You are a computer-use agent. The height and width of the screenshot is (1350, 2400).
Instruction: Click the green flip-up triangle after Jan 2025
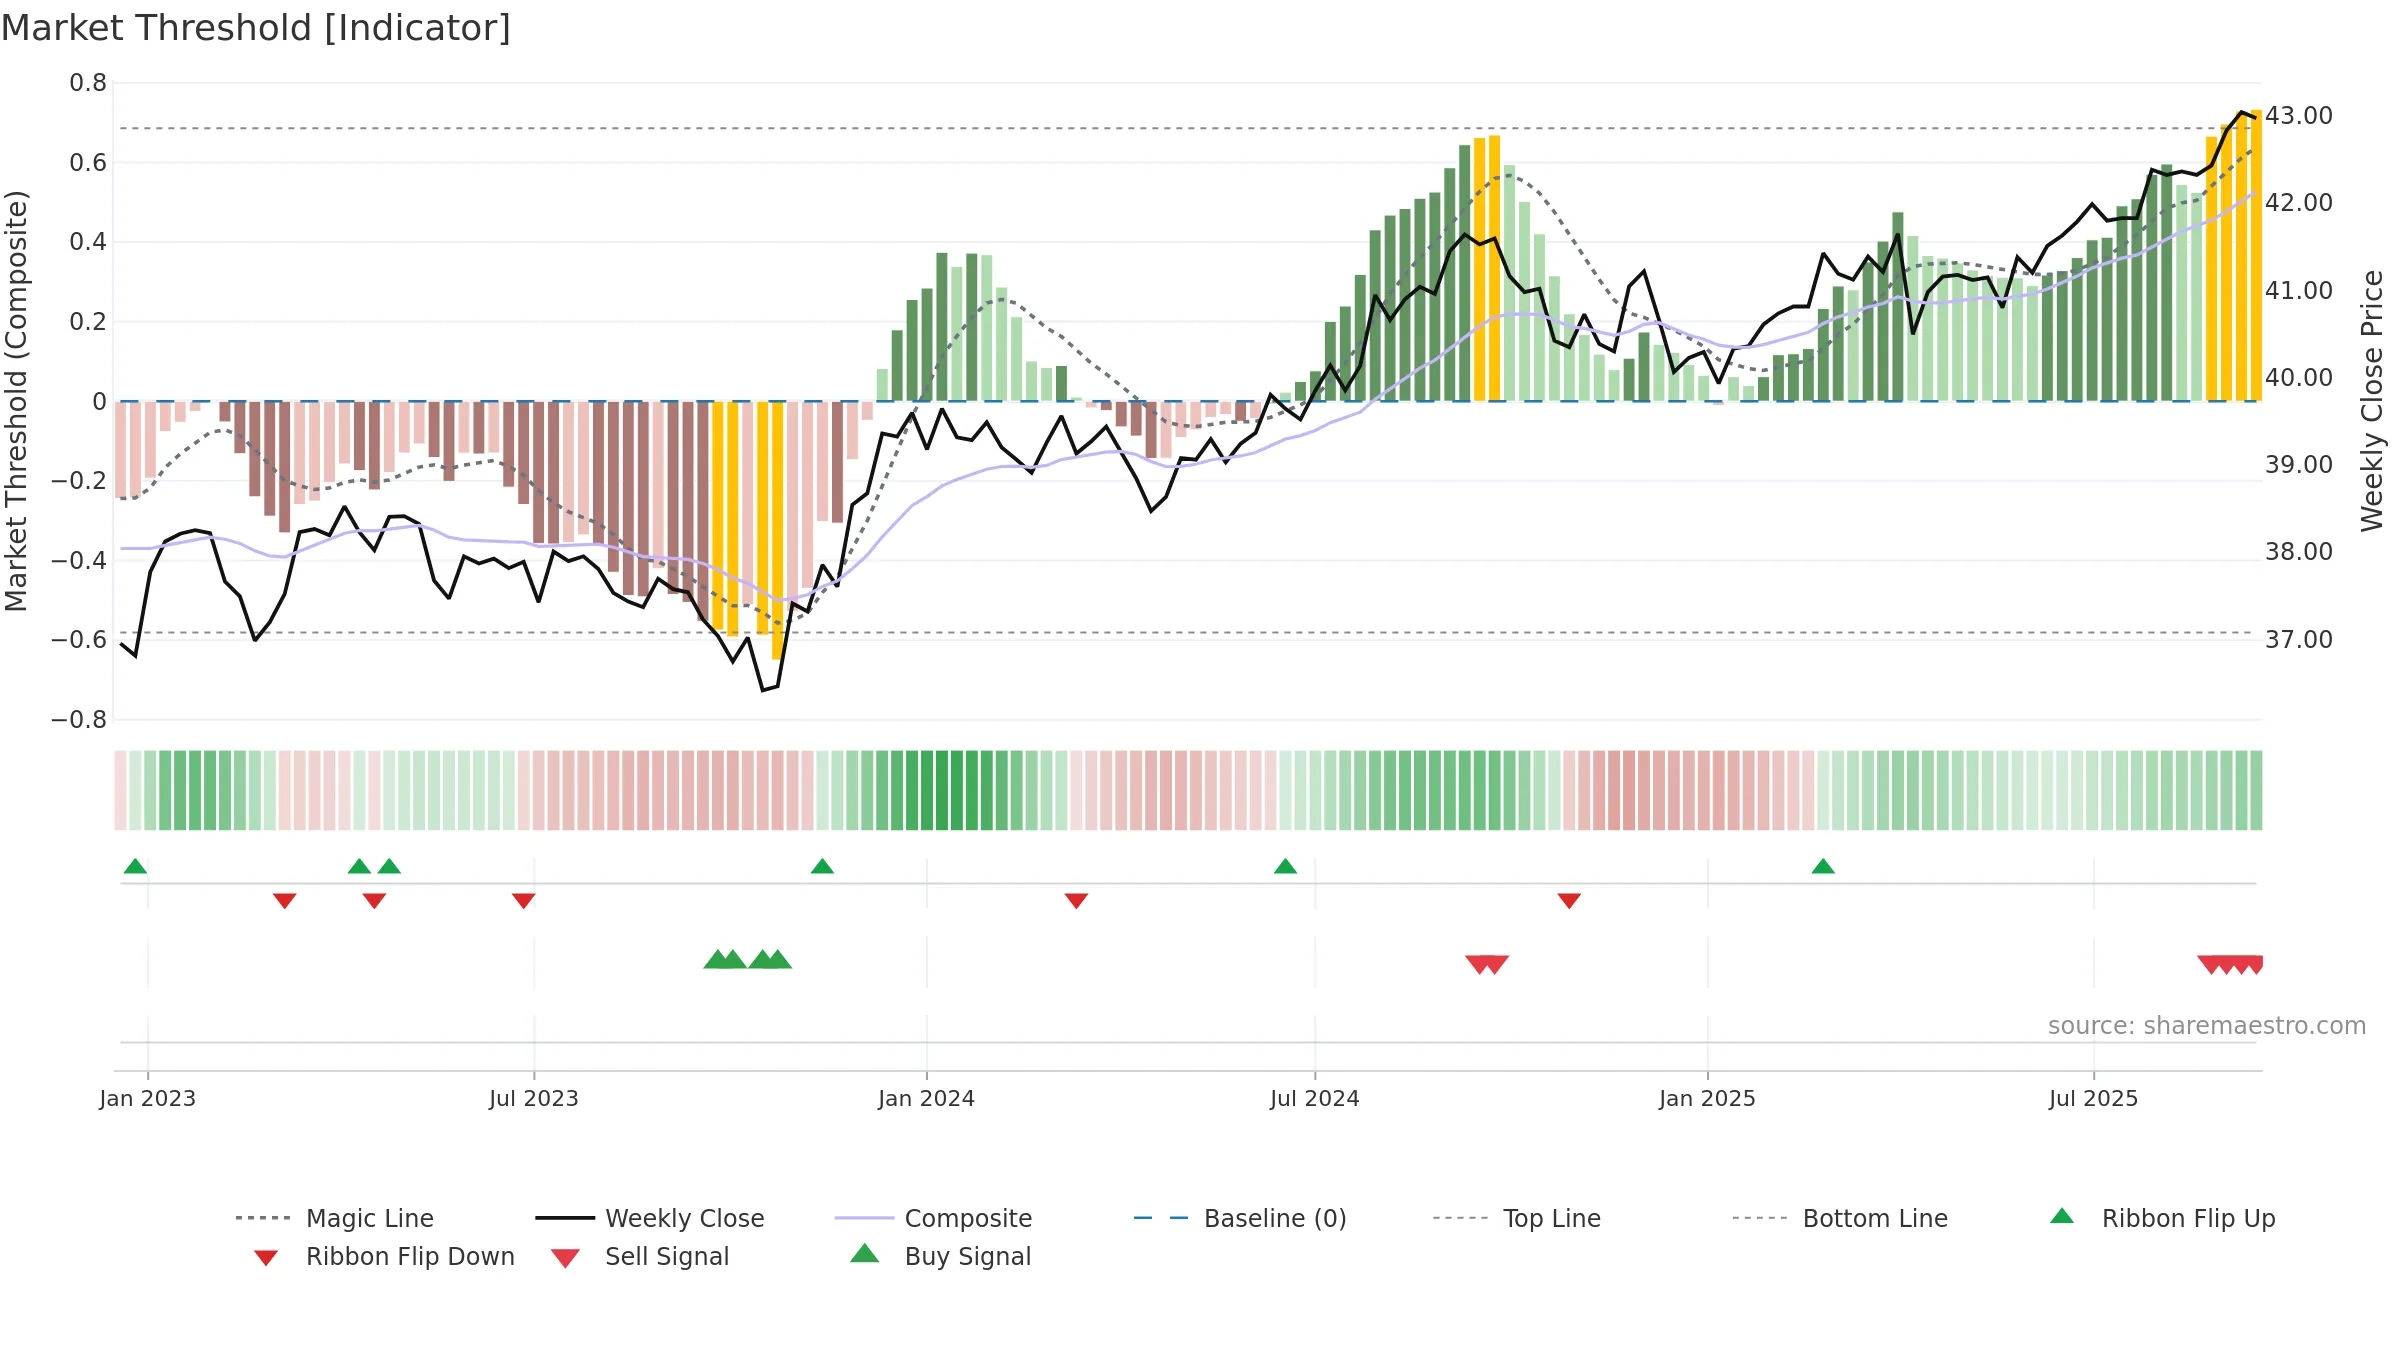(1823, 866)
